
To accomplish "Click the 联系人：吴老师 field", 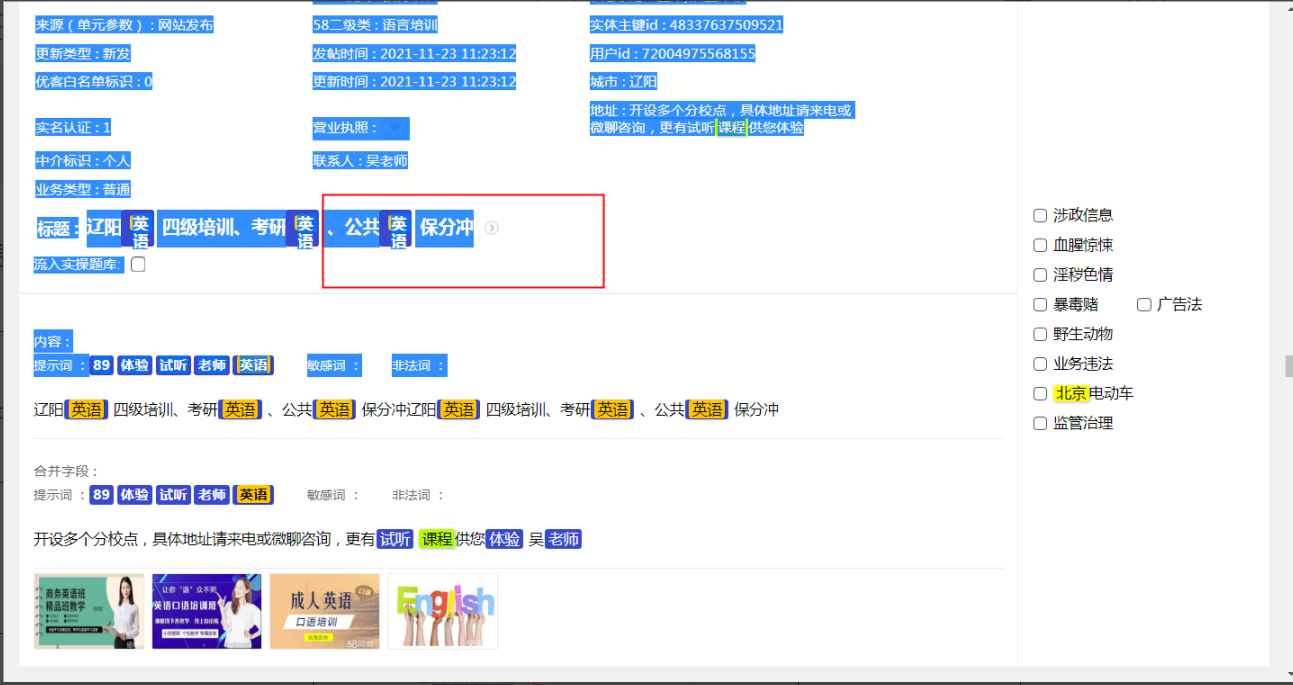I will click(360, 161).
